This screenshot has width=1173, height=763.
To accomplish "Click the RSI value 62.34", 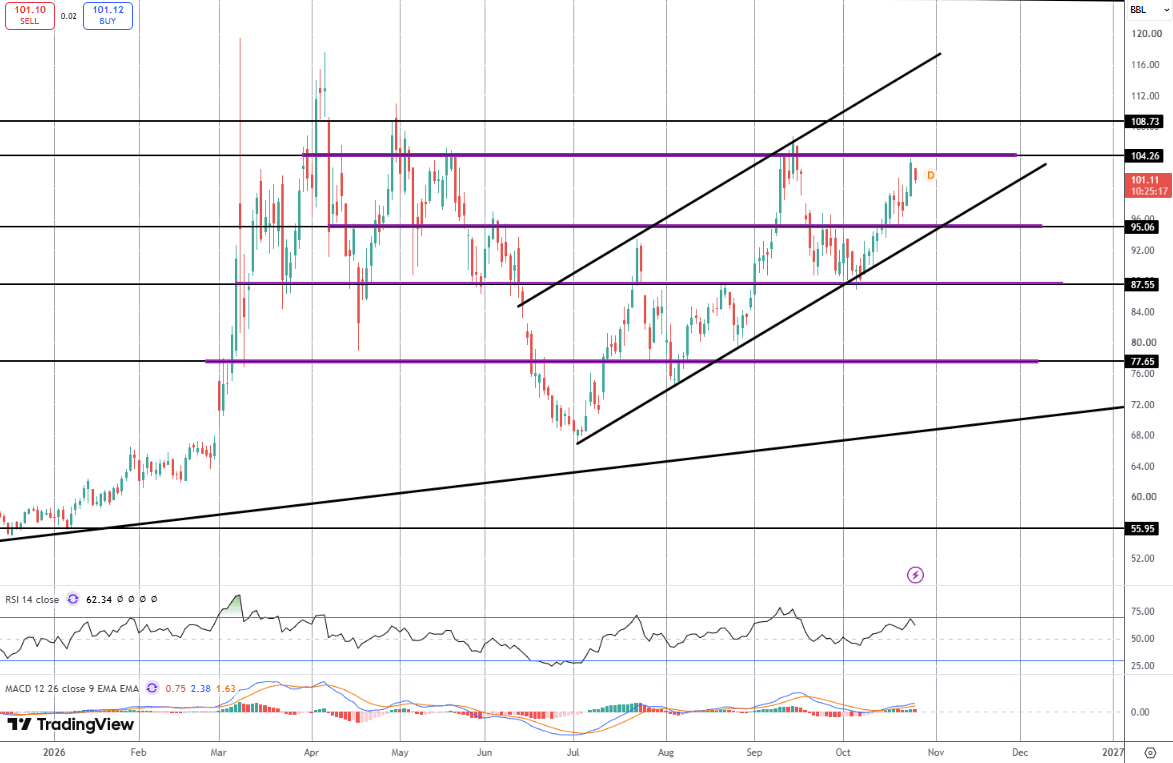I will click(99, 599).
